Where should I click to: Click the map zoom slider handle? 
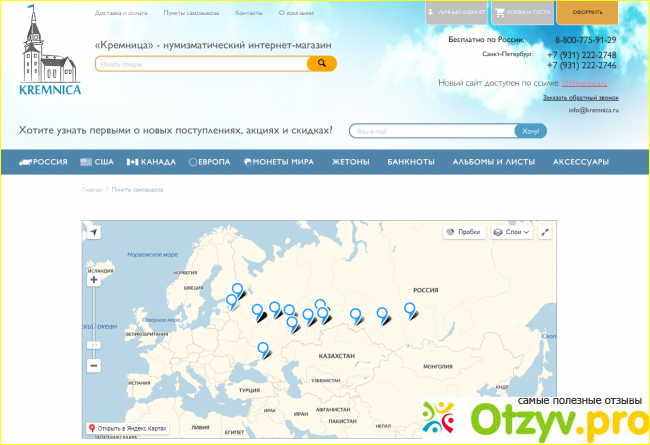click(94, 344)
